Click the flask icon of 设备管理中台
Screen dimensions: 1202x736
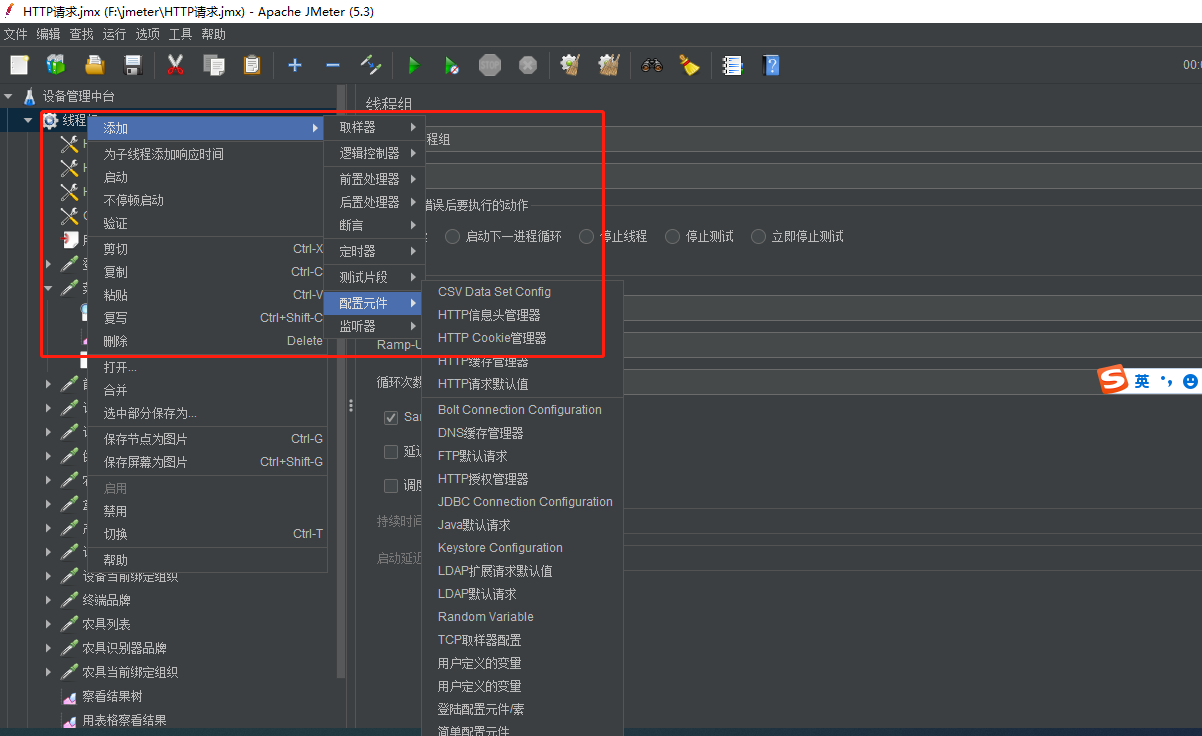click(29, 96)
